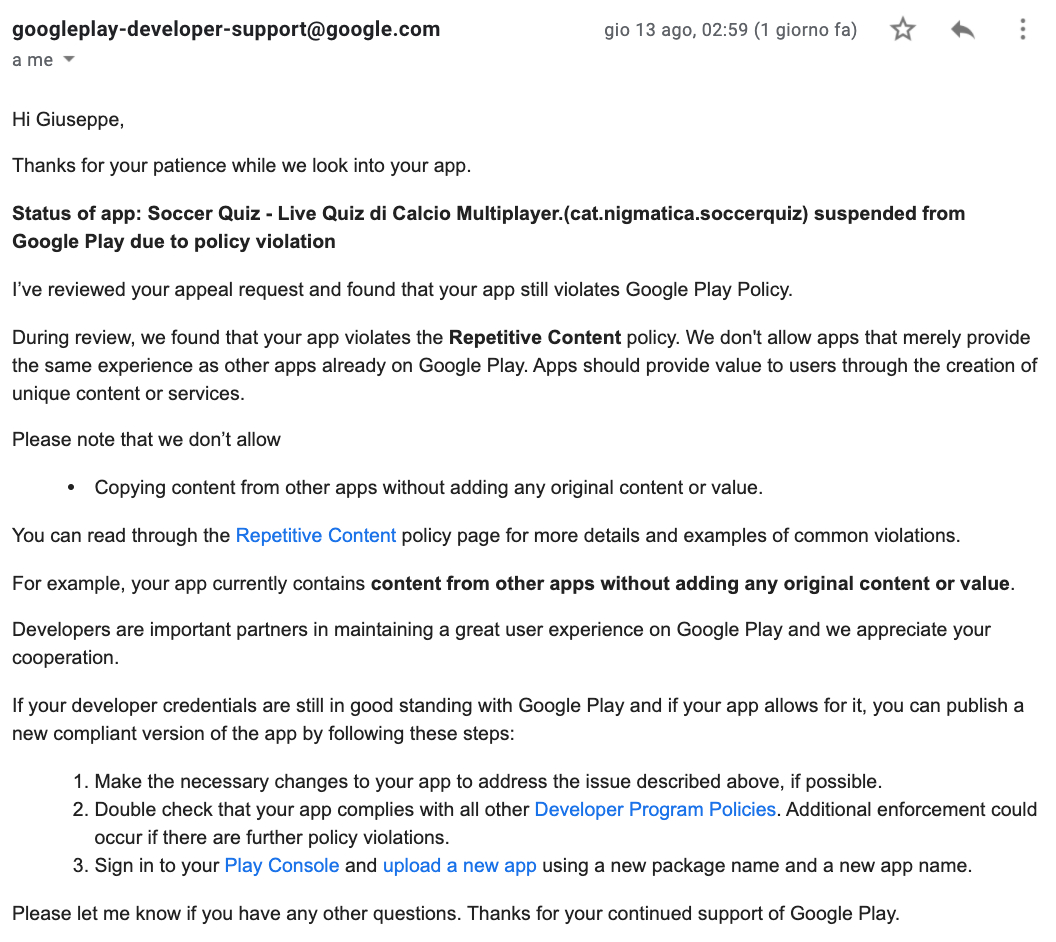This screenshot has height=942, width=1056.
Task: Click the bold 'Repetitive Content' policy name
Action: 535,337
